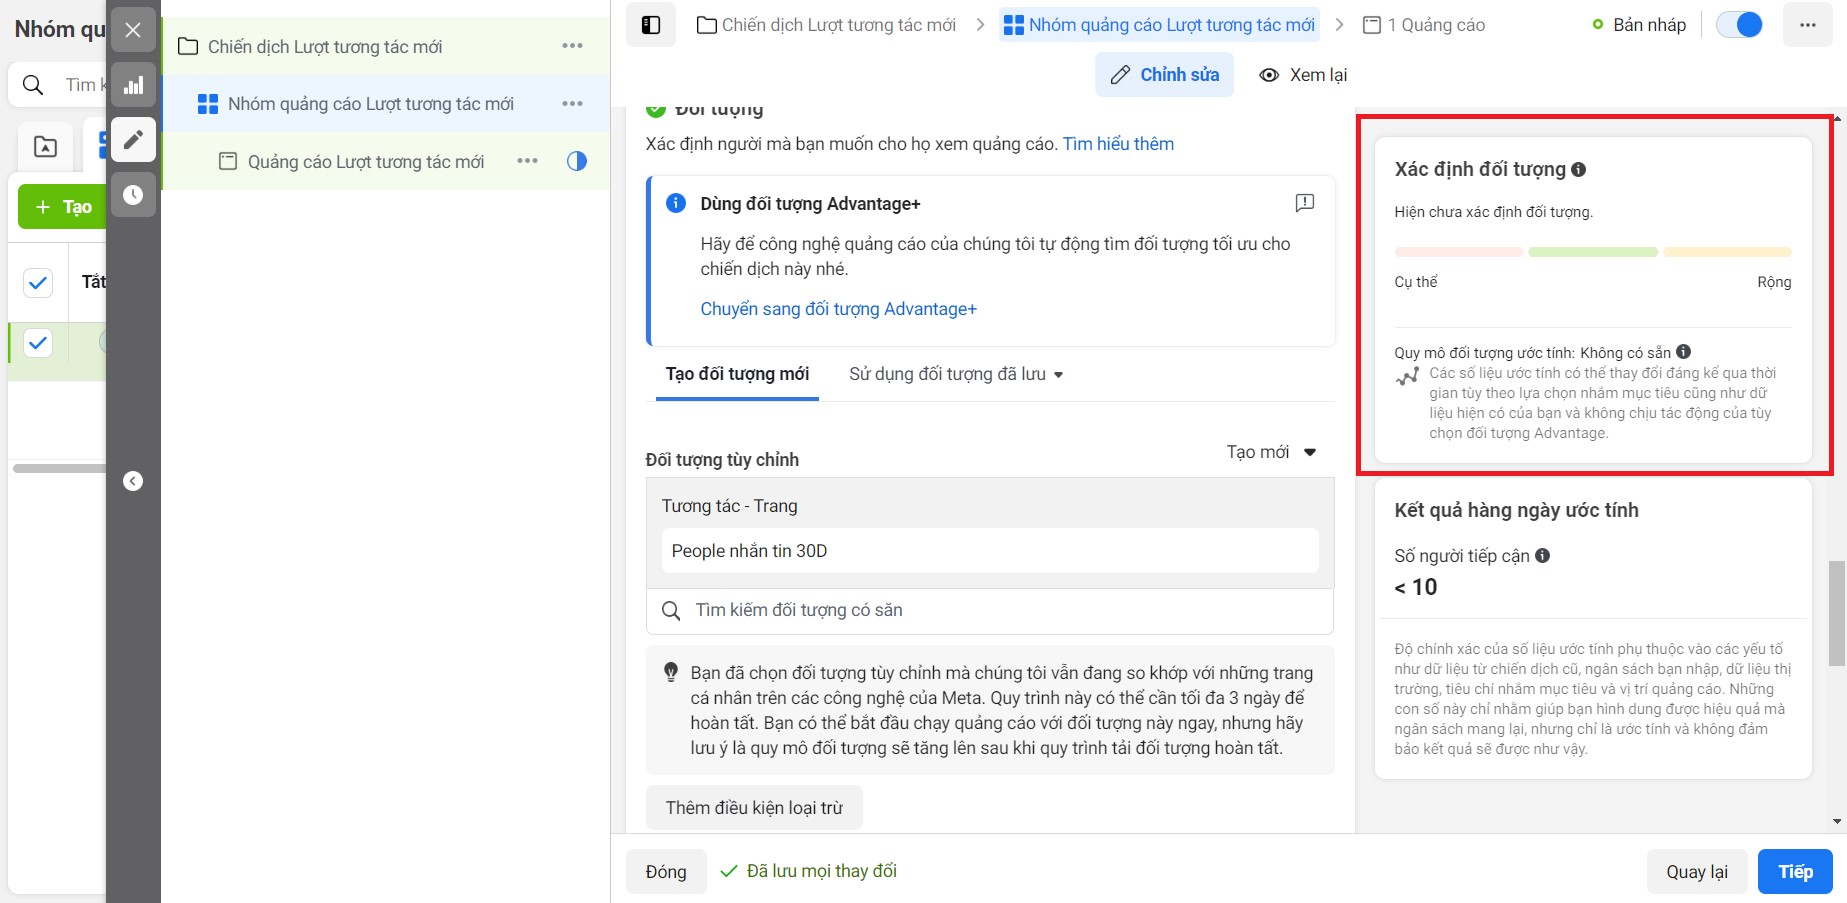Click the horizontal scrollbar in left table
The image size is (1847, 903).
coord(58,468)
